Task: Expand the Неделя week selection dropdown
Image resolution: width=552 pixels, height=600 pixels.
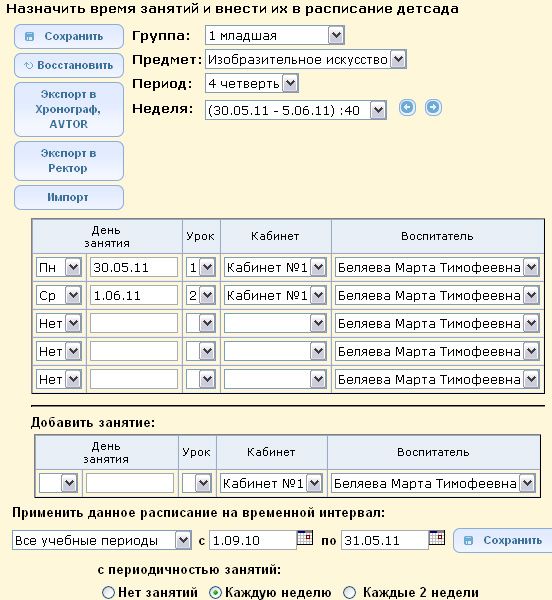Action: (x=296, y=110)
